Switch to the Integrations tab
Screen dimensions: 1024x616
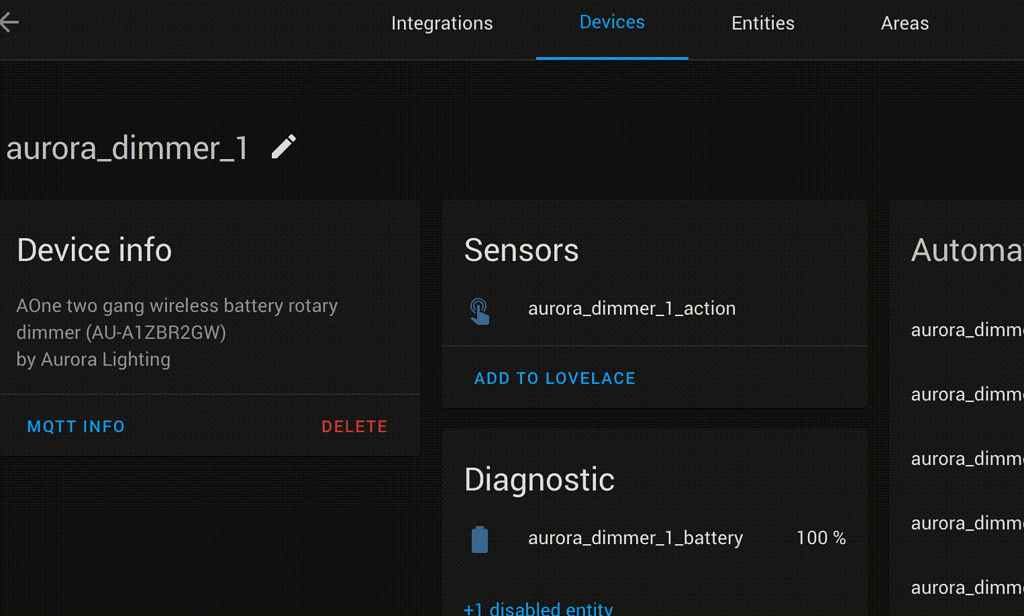coord(442,23)
